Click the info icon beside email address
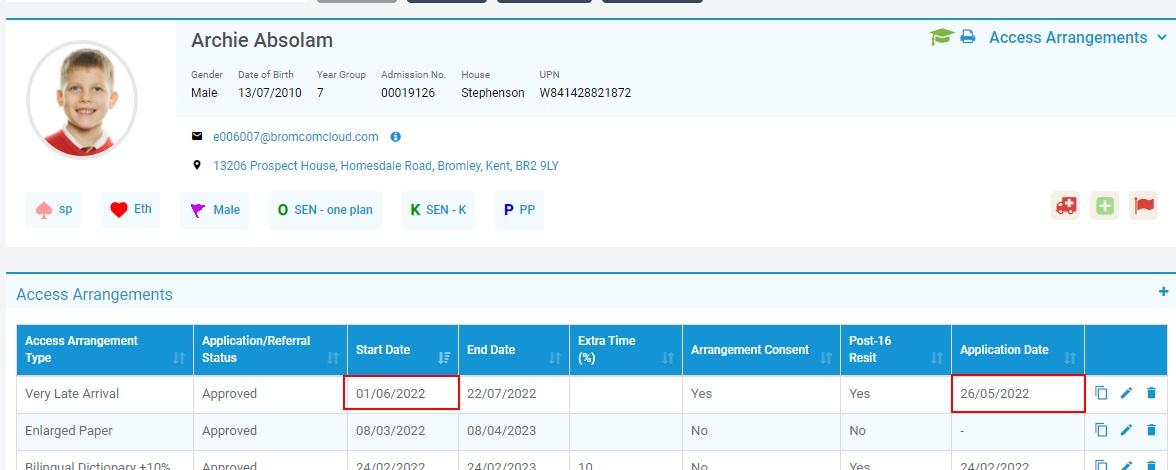This screenshot has width=1176, height=470. (x=396, y=137)
